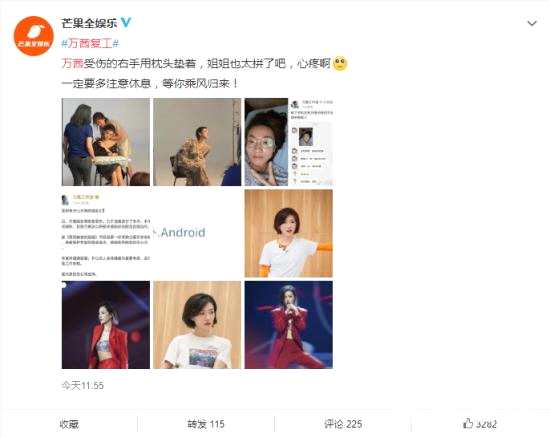Screen dimensions: 550x438
Task: Open the orange mango profile avatar
Action: 33,36
